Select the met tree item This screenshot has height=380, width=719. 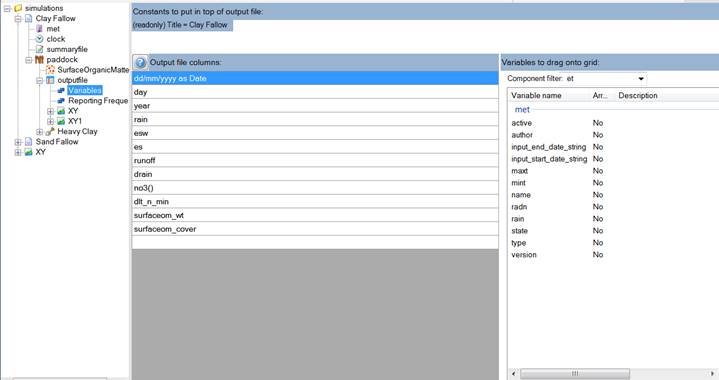tap(53, 29)
